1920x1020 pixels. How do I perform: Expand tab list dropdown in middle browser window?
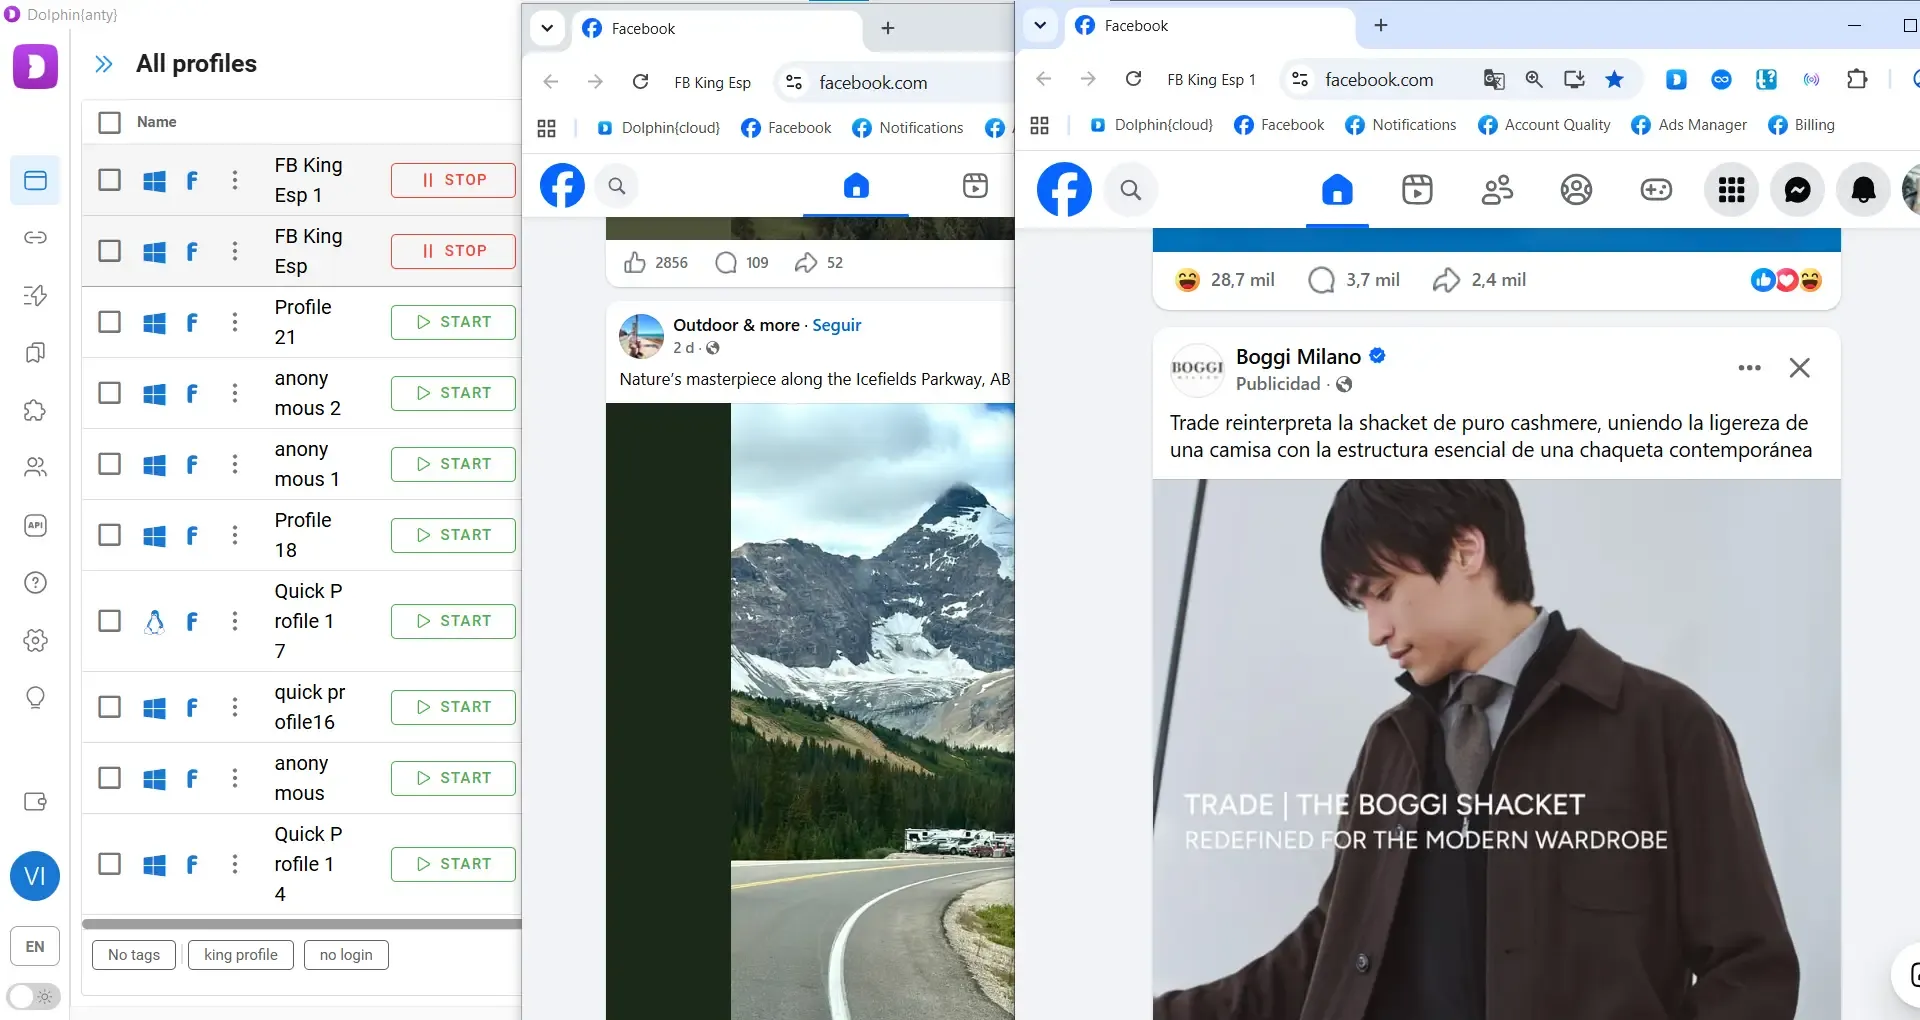547,28
